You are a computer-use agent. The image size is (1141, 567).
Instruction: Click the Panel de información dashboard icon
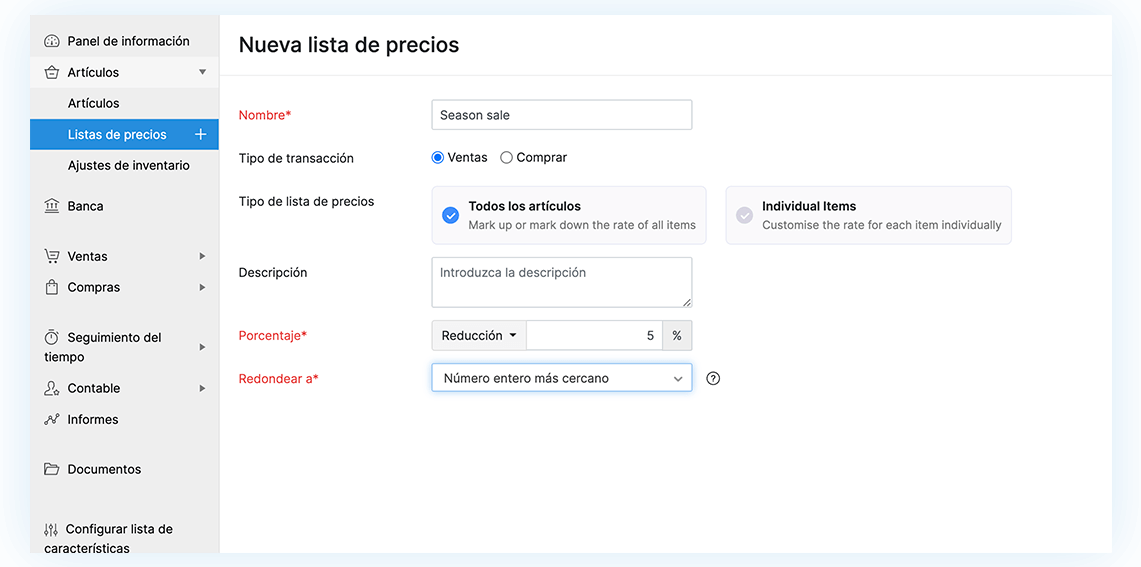pos(52,42)
